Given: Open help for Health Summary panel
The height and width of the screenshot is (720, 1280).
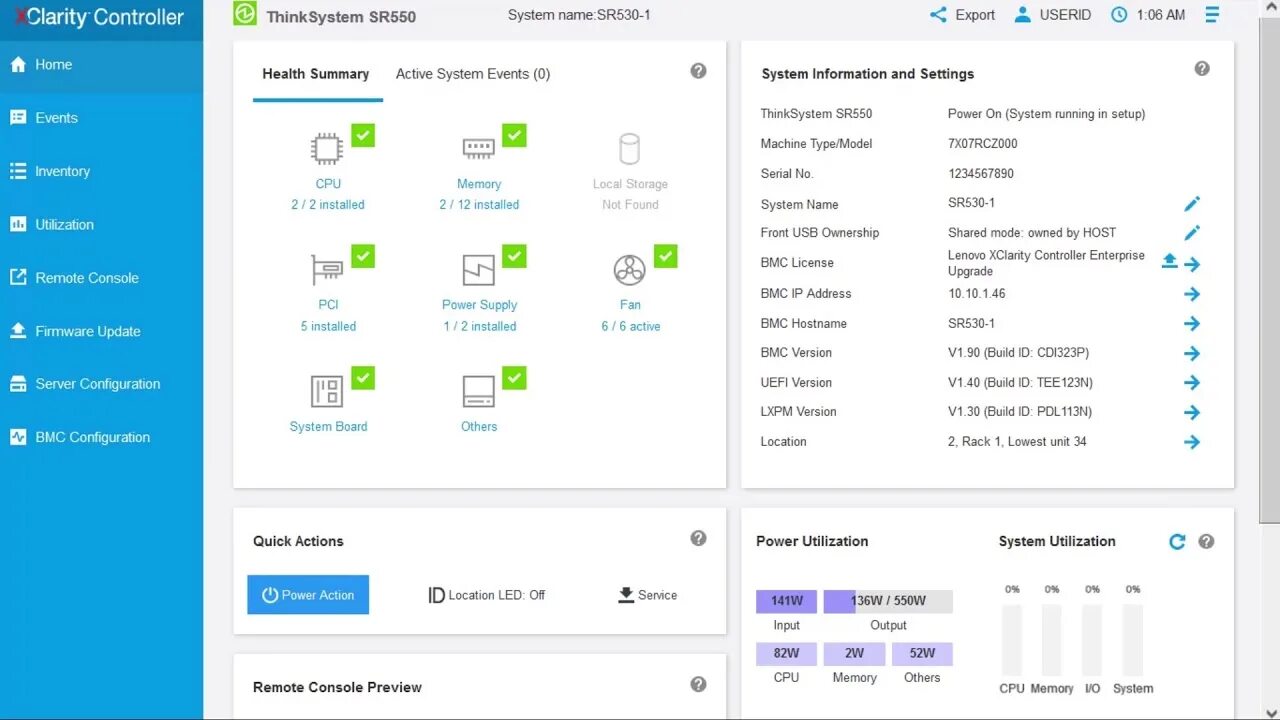Looking at the screenshot, I should pos(699,71).
